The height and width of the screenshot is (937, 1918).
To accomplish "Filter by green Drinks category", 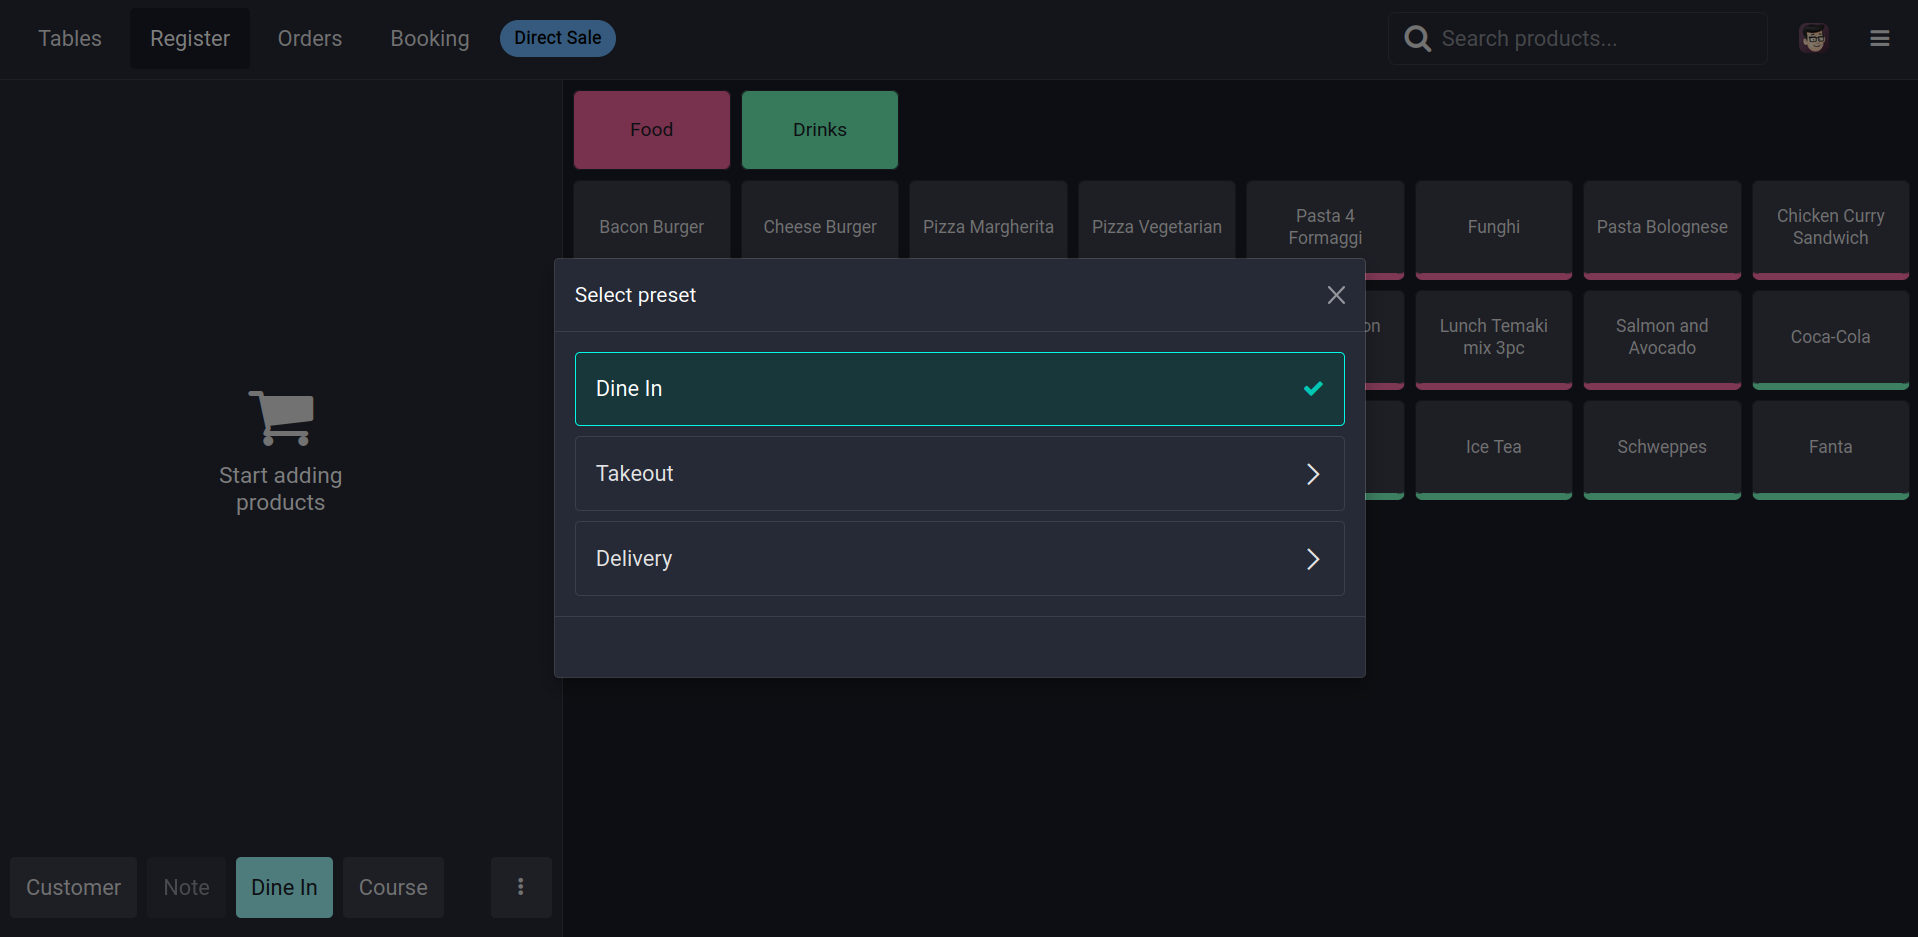I will [x=819, y=130].
